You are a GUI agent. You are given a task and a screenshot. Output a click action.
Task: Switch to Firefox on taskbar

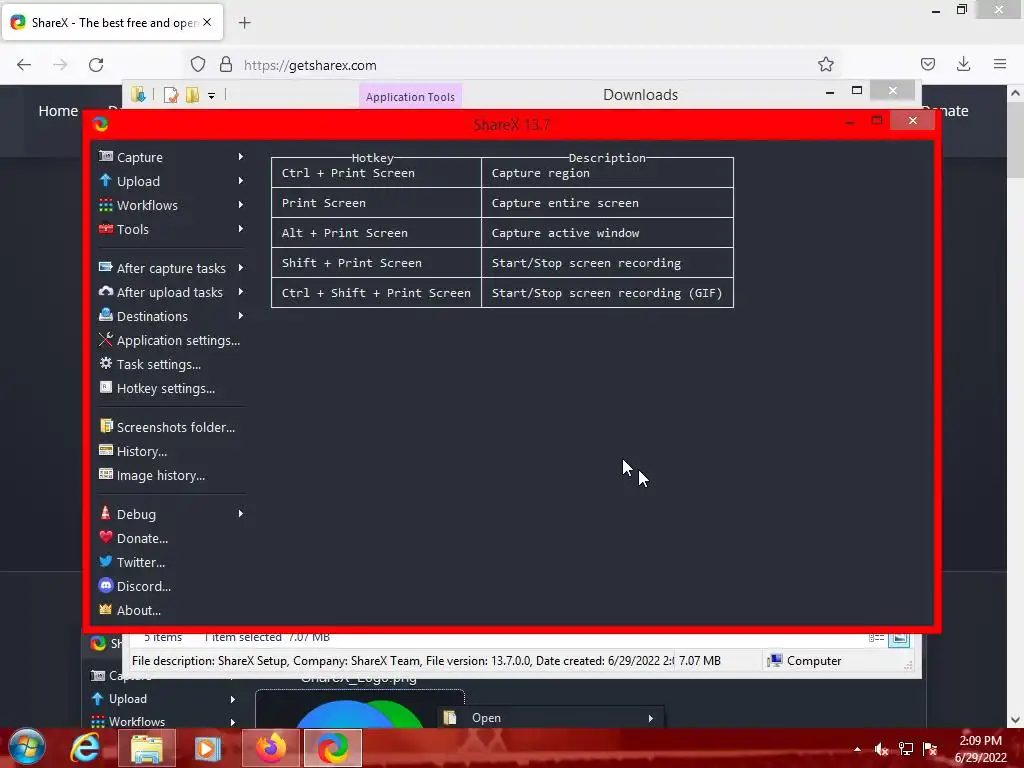270,748
